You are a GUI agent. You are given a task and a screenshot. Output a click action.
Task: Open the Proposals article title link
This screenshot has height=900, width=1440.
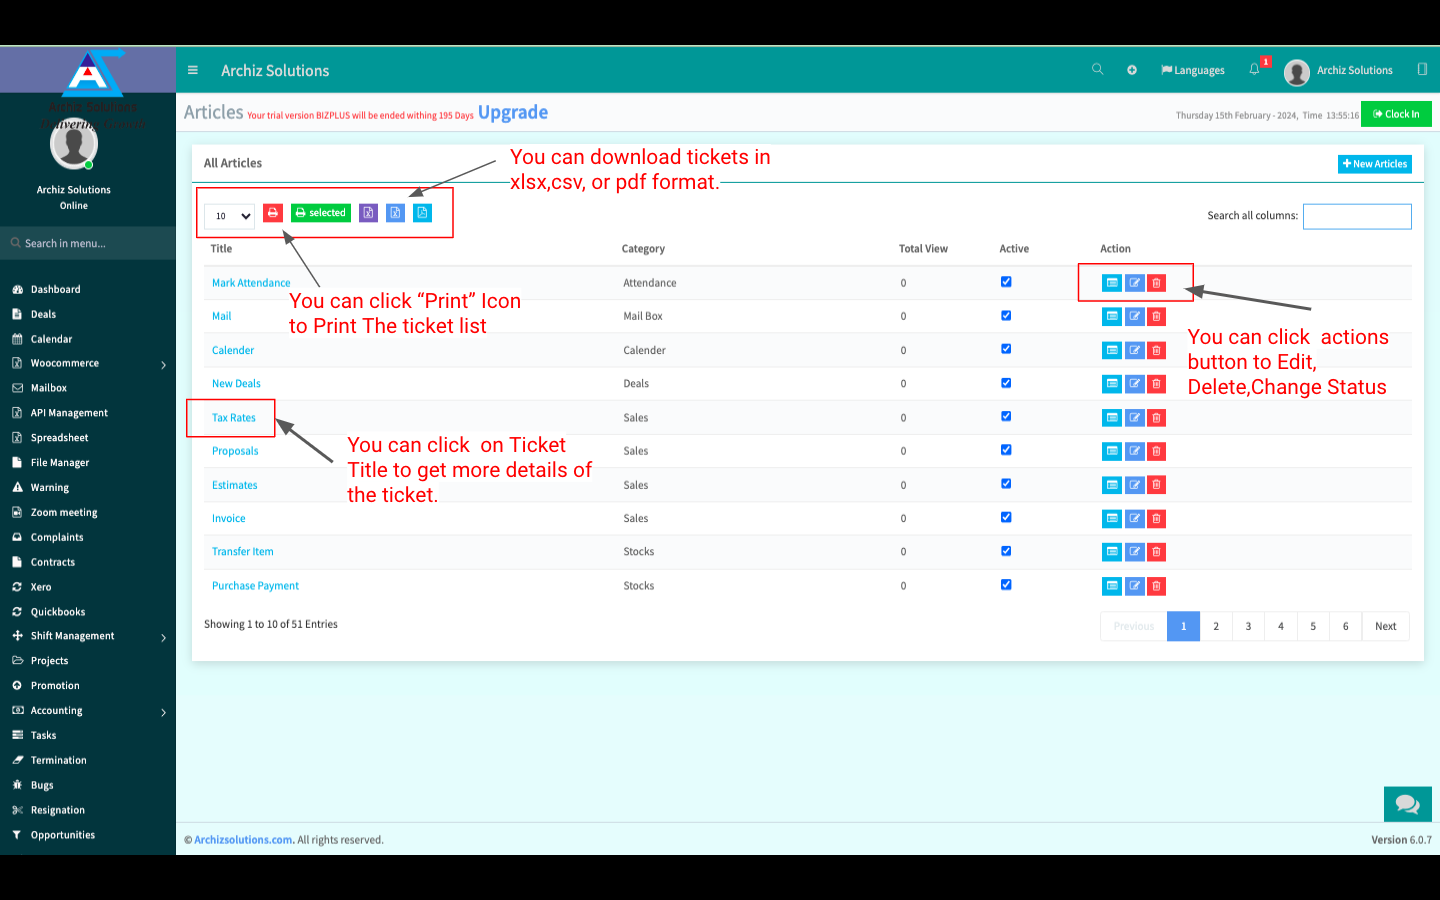[235, 451]
